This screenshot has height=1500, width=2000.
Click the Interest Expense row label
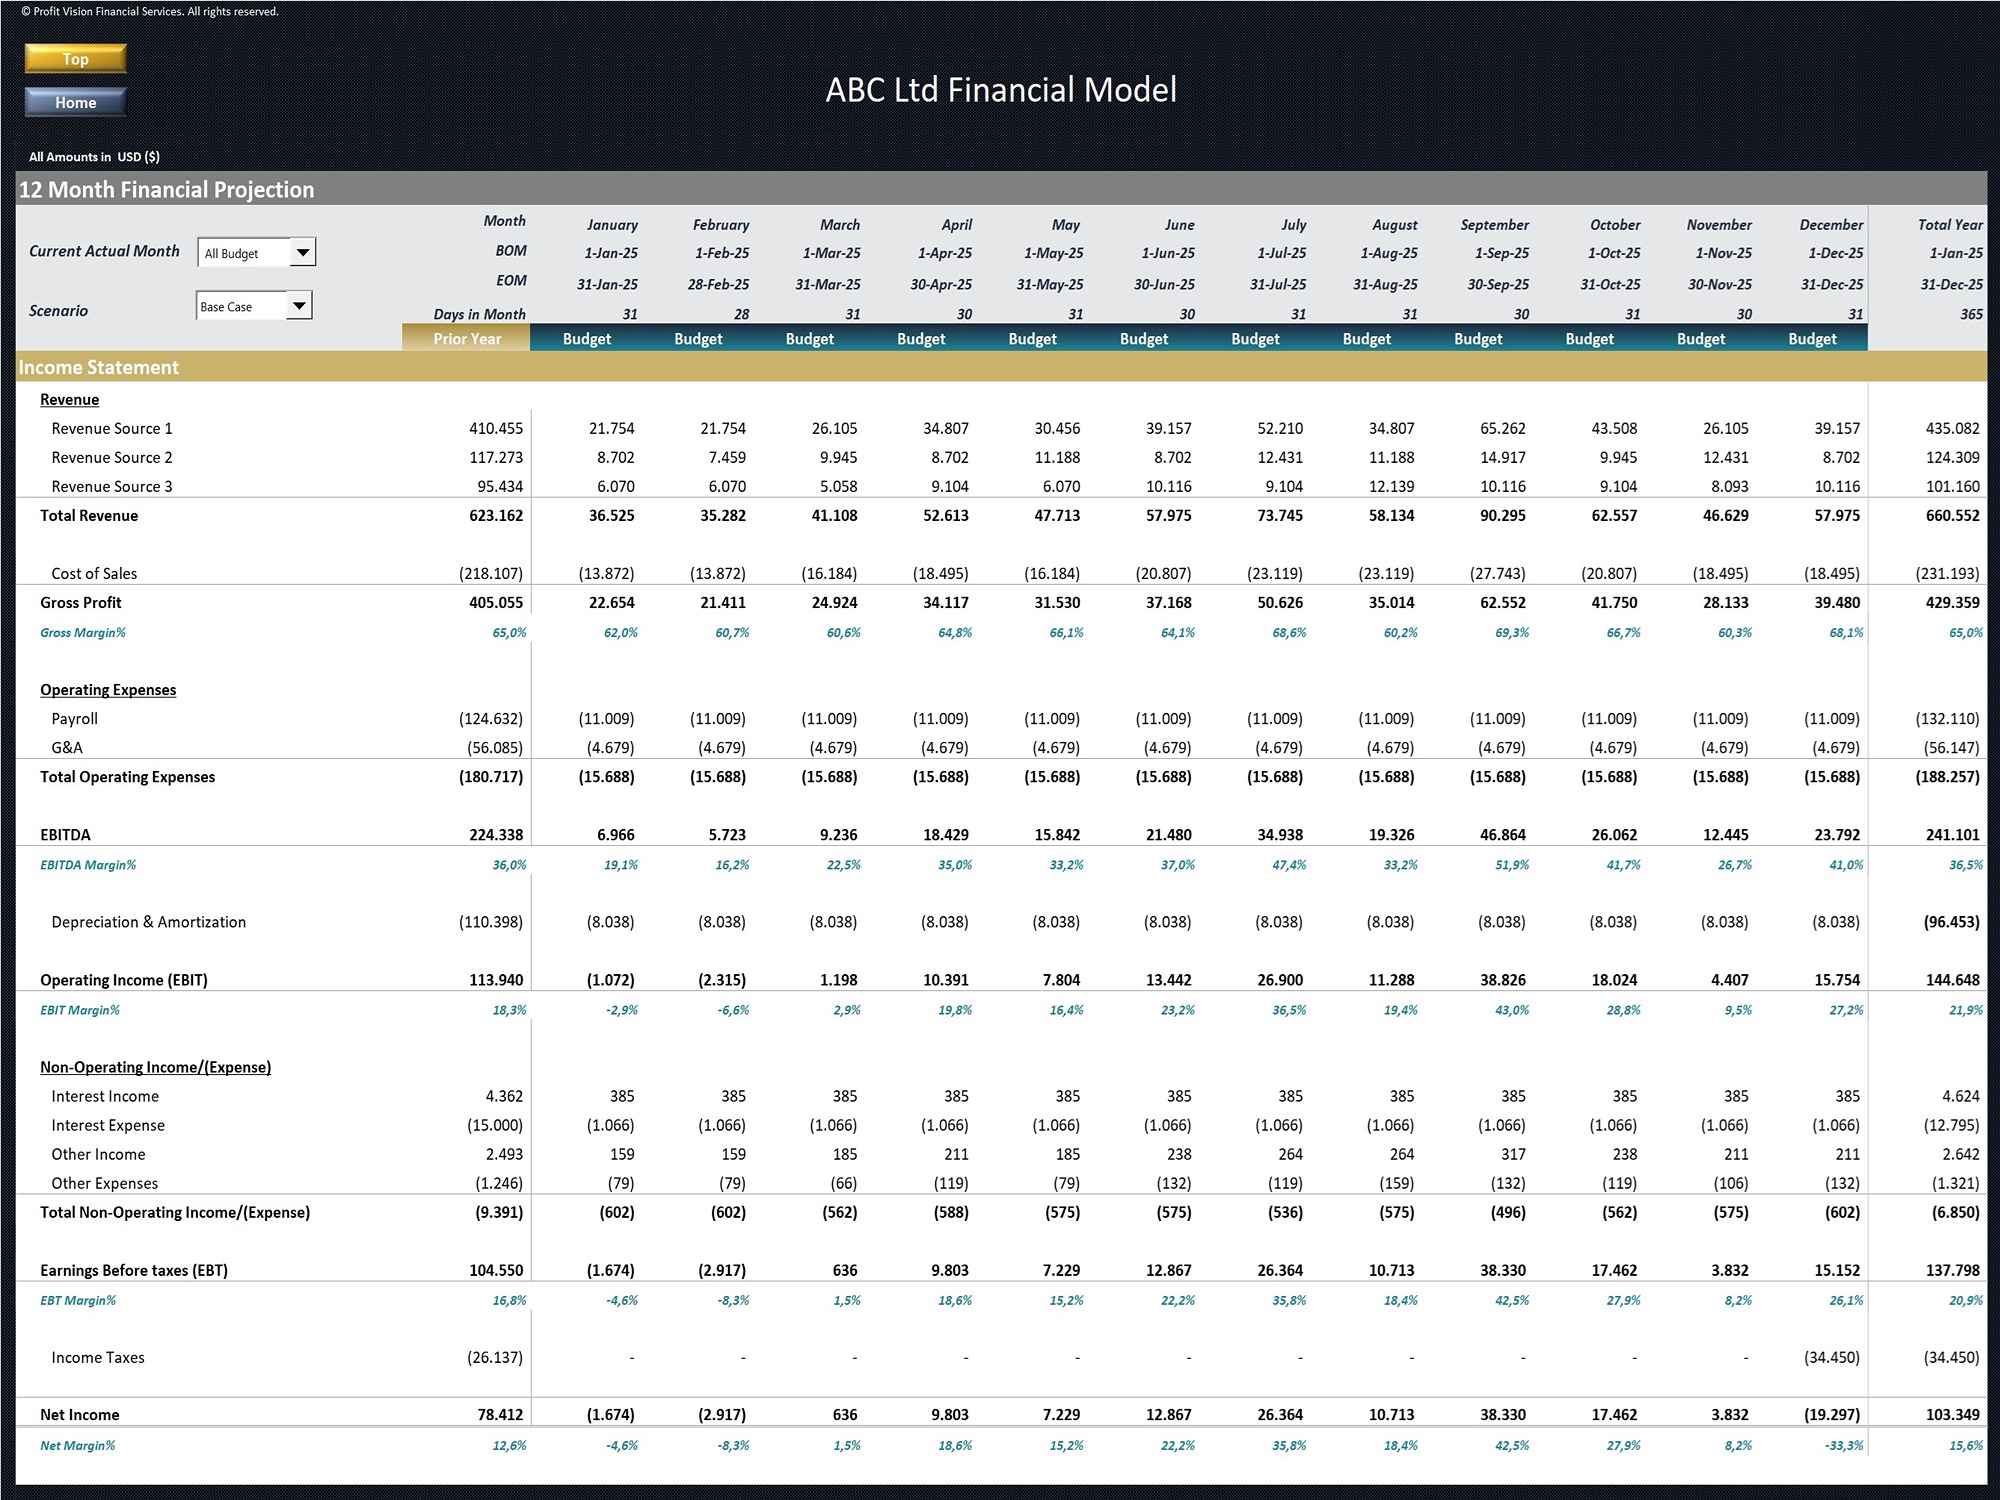(108, 1126)
